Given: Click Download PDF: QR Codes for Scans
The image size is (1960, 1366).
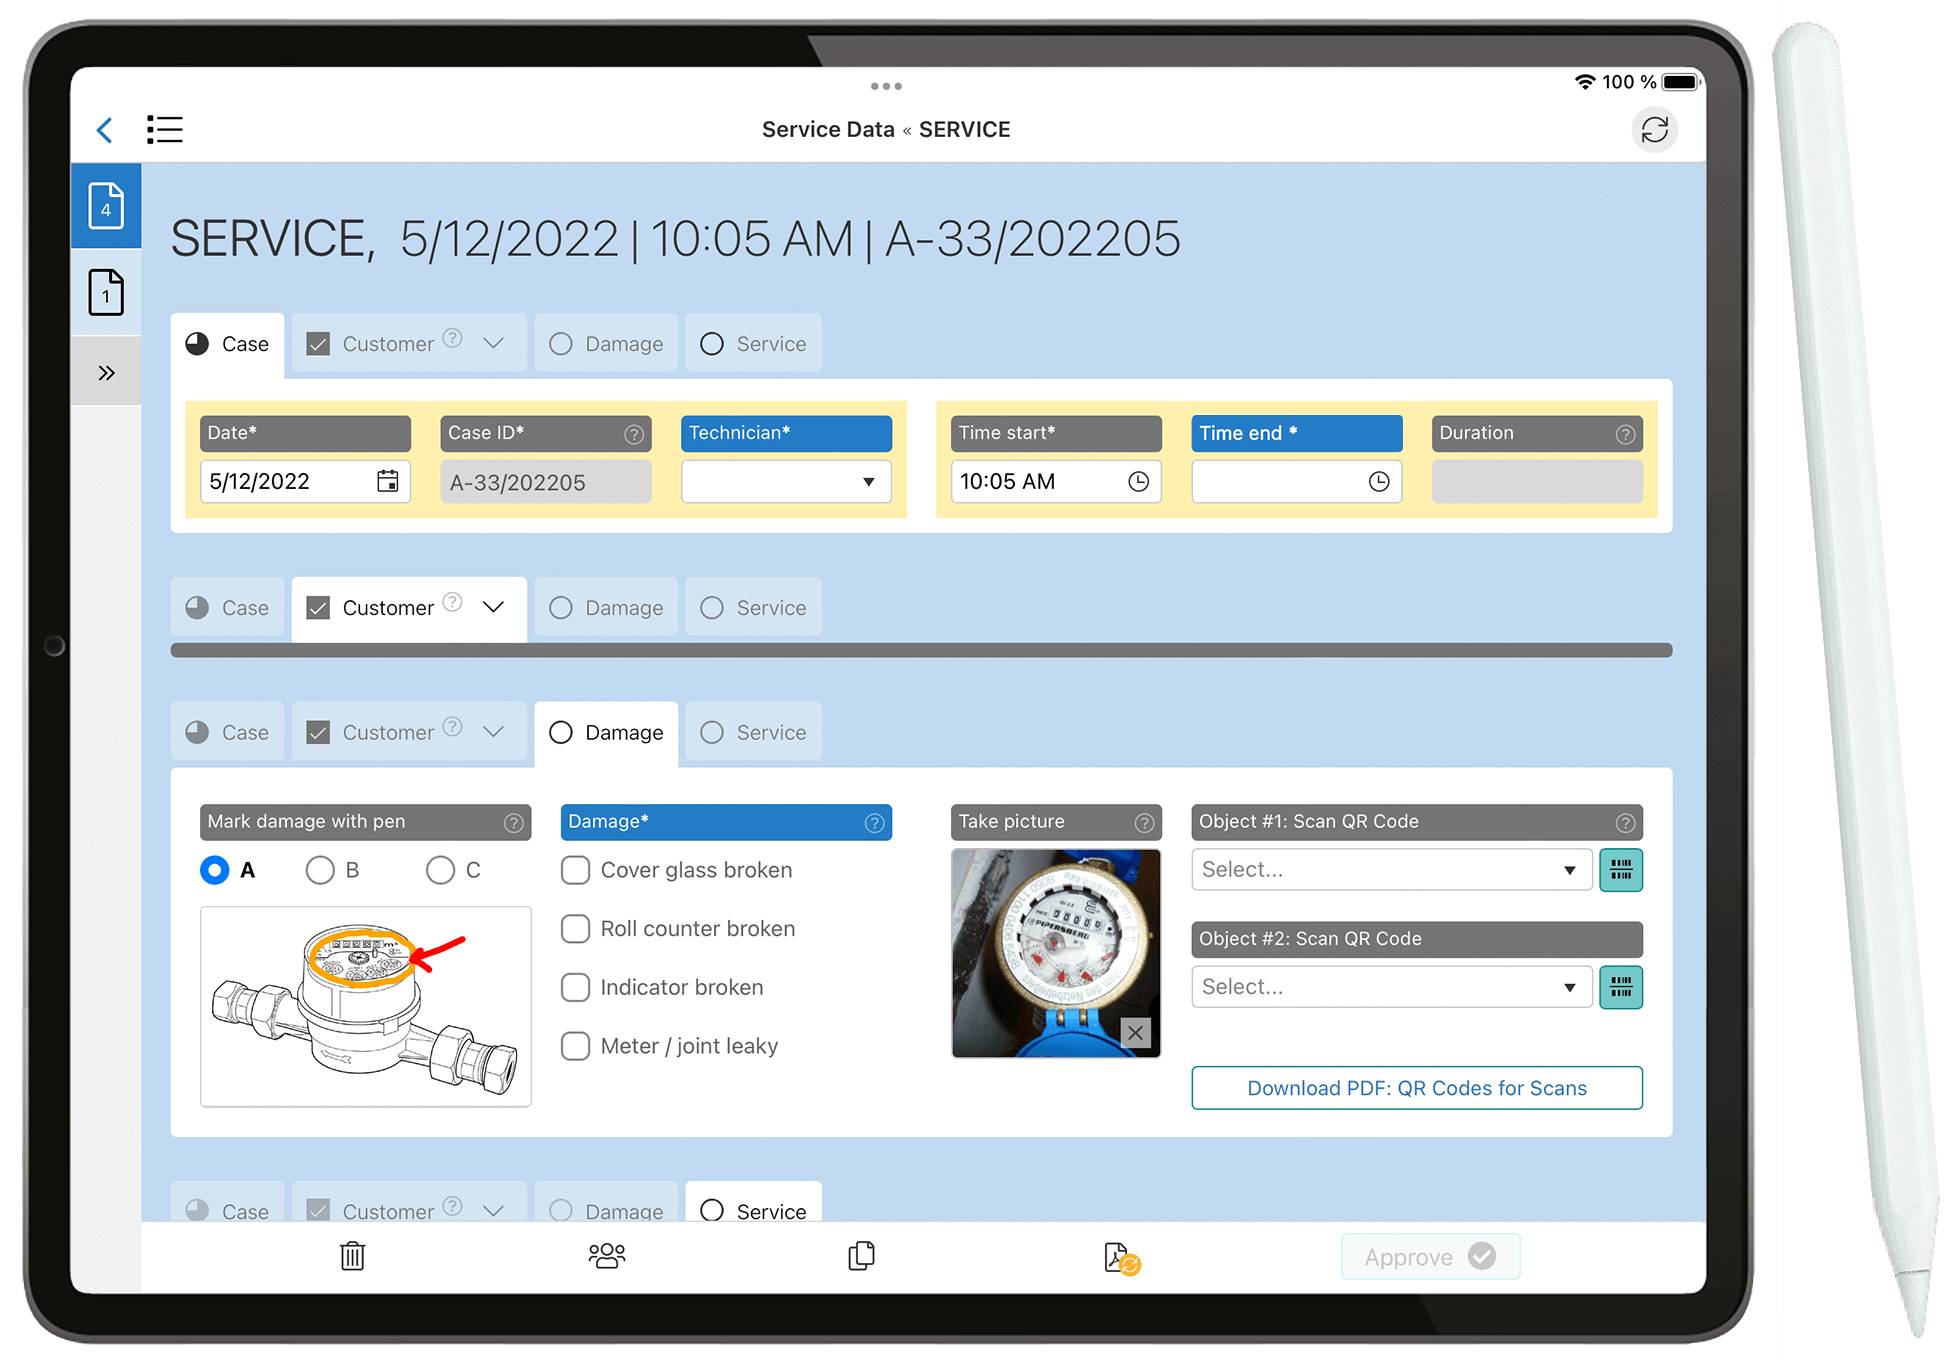Looking at the screenshot, I should (1416, 1087).
